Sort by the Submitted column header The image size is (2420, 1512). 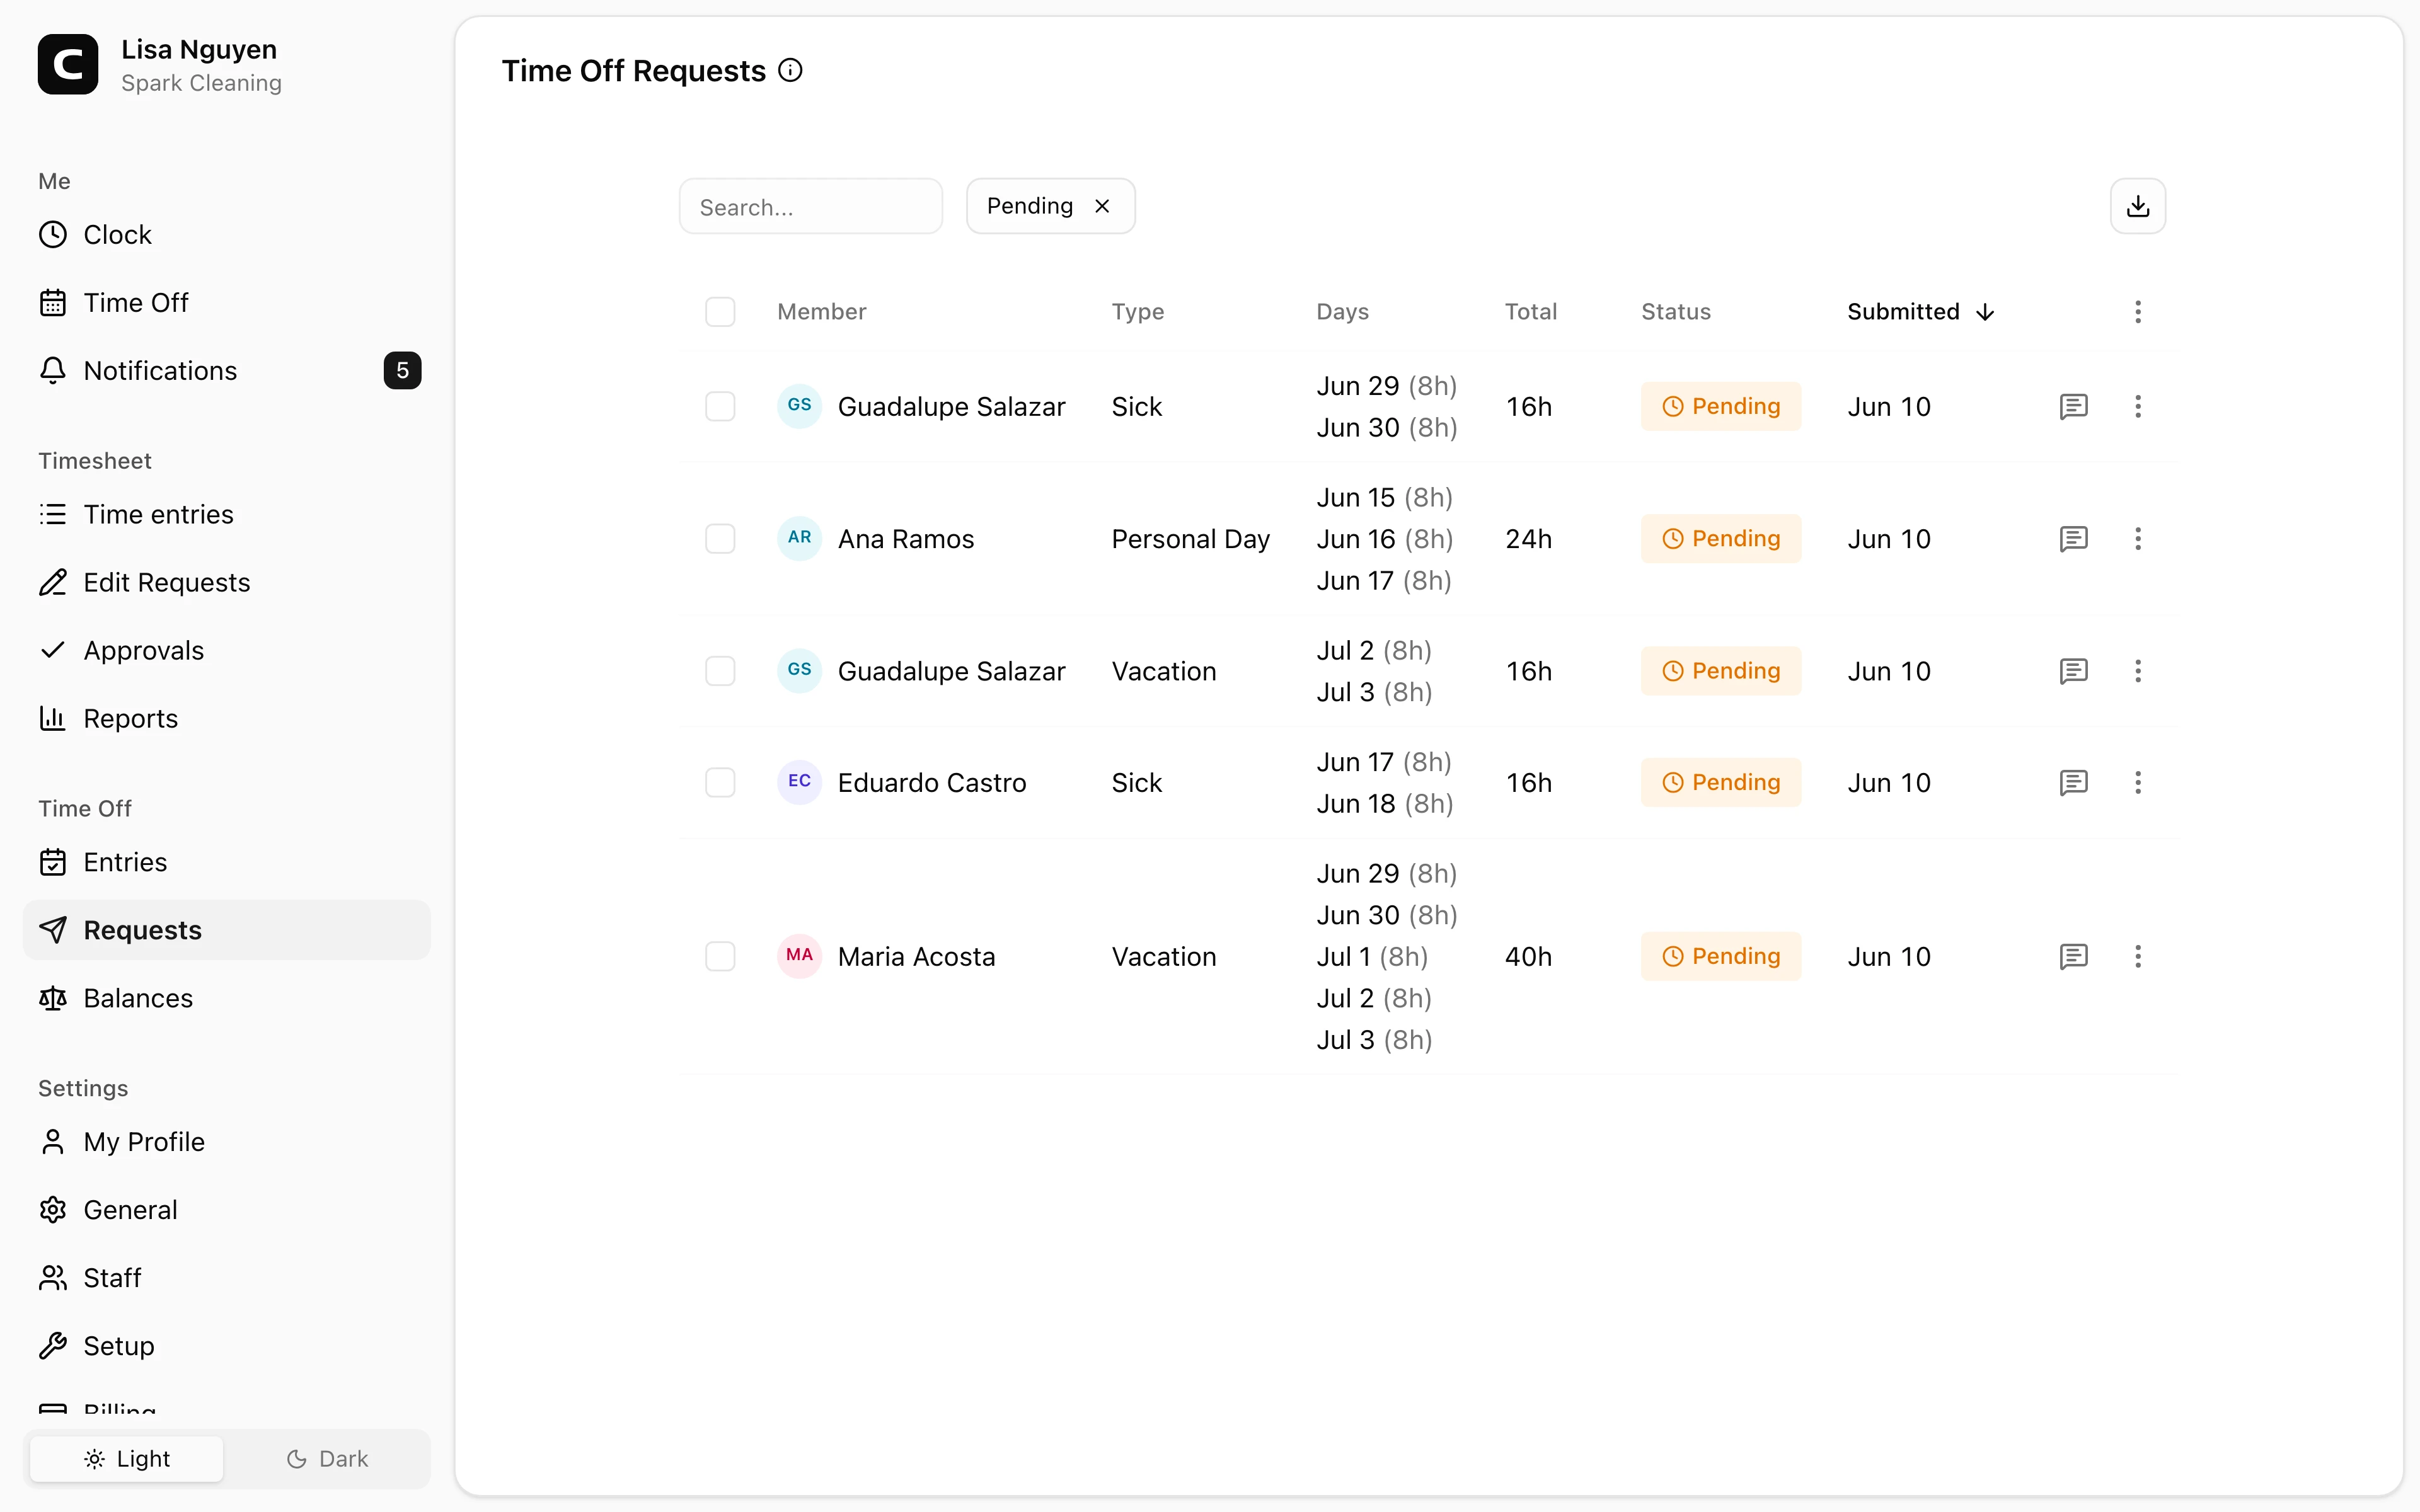pos(1920,312)
